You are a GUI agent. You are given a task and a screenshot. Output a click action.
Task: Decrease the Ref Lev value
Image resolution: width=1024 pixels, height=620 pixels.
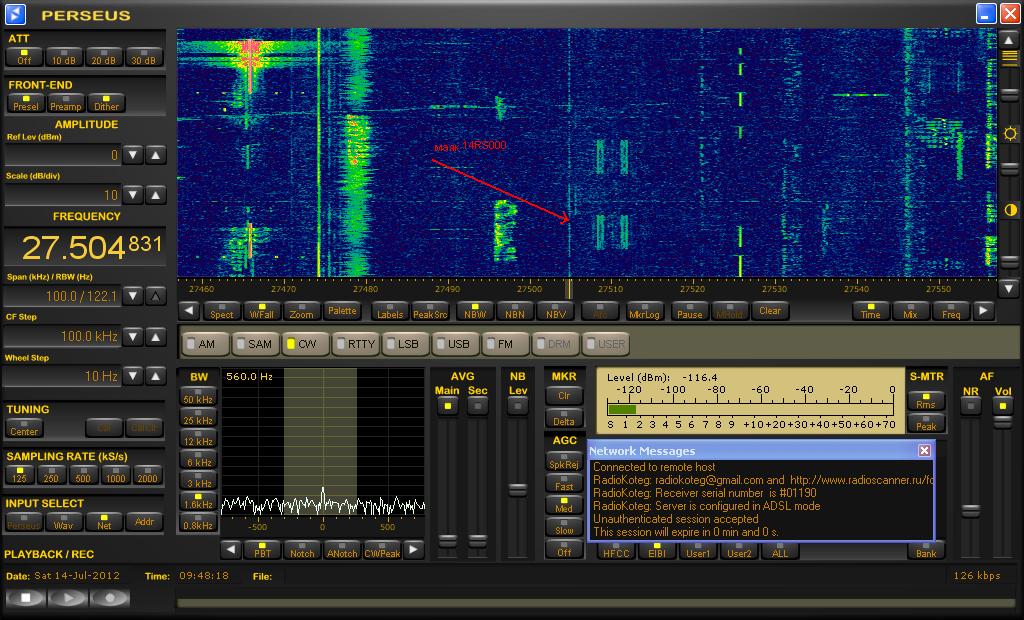tap(133, 155)
